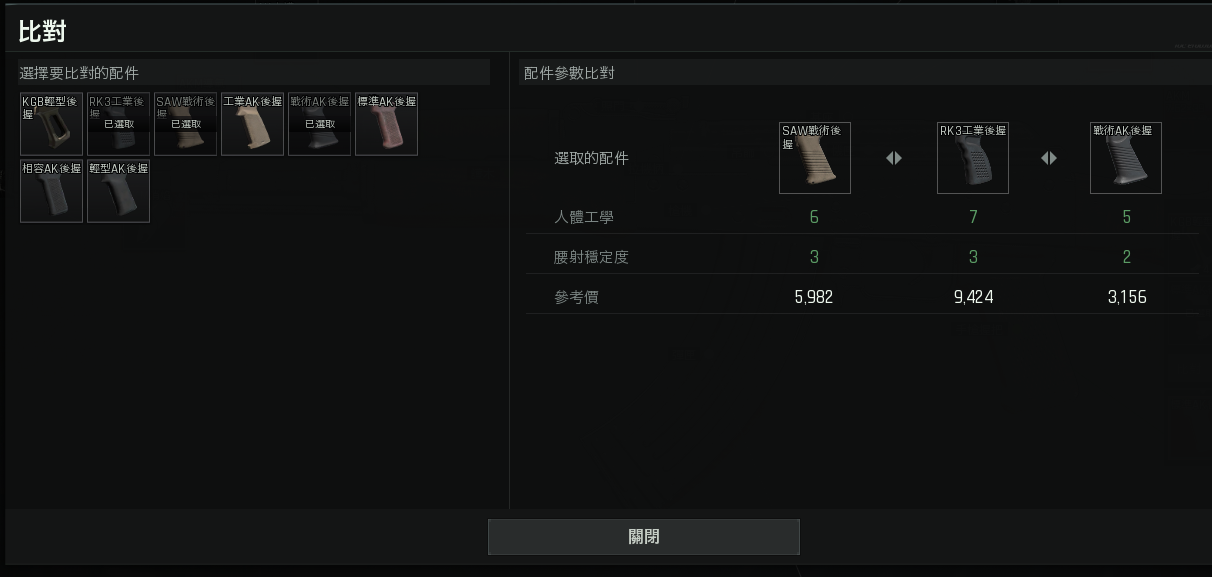1212x577 pixels.
Task: Add 標準AK後握 grip to comparison
Action: point(386,124)
